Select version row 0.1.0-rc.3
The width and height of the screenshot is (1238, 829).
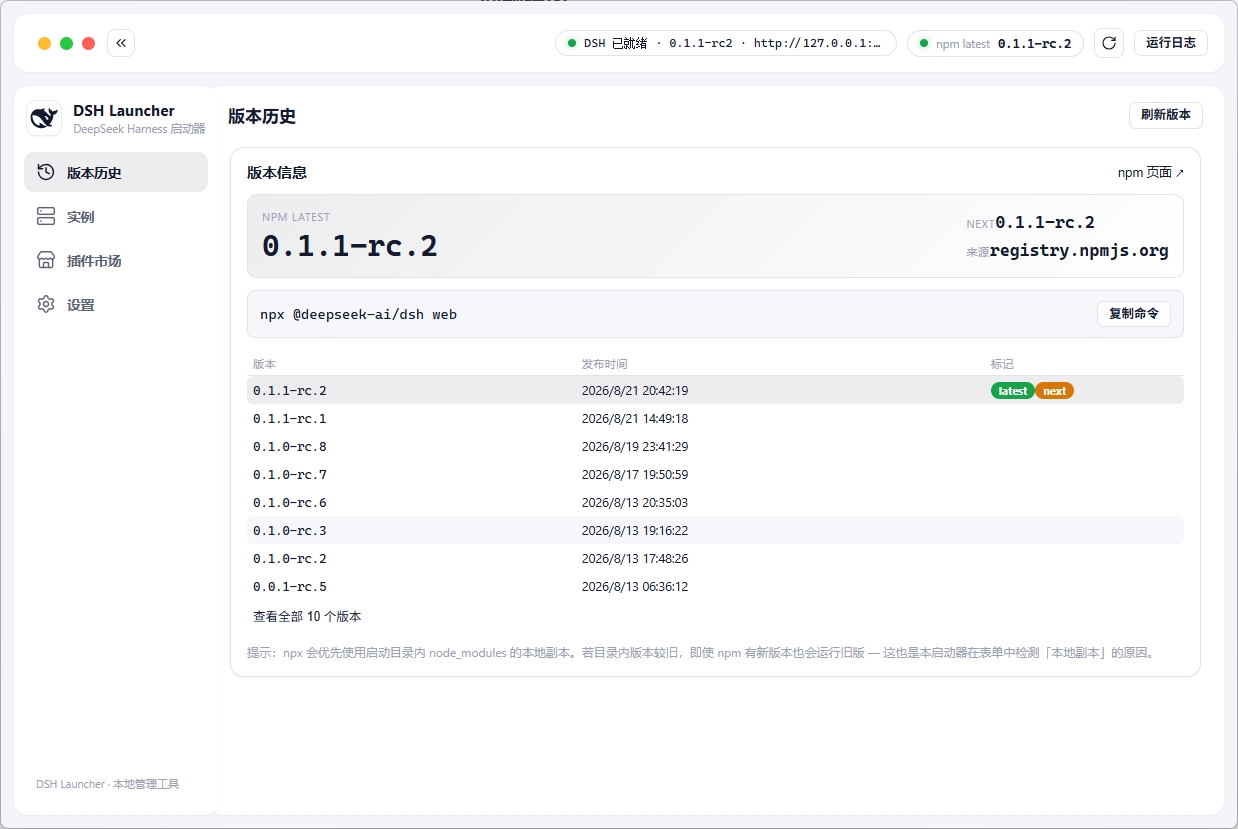[715, 530]
